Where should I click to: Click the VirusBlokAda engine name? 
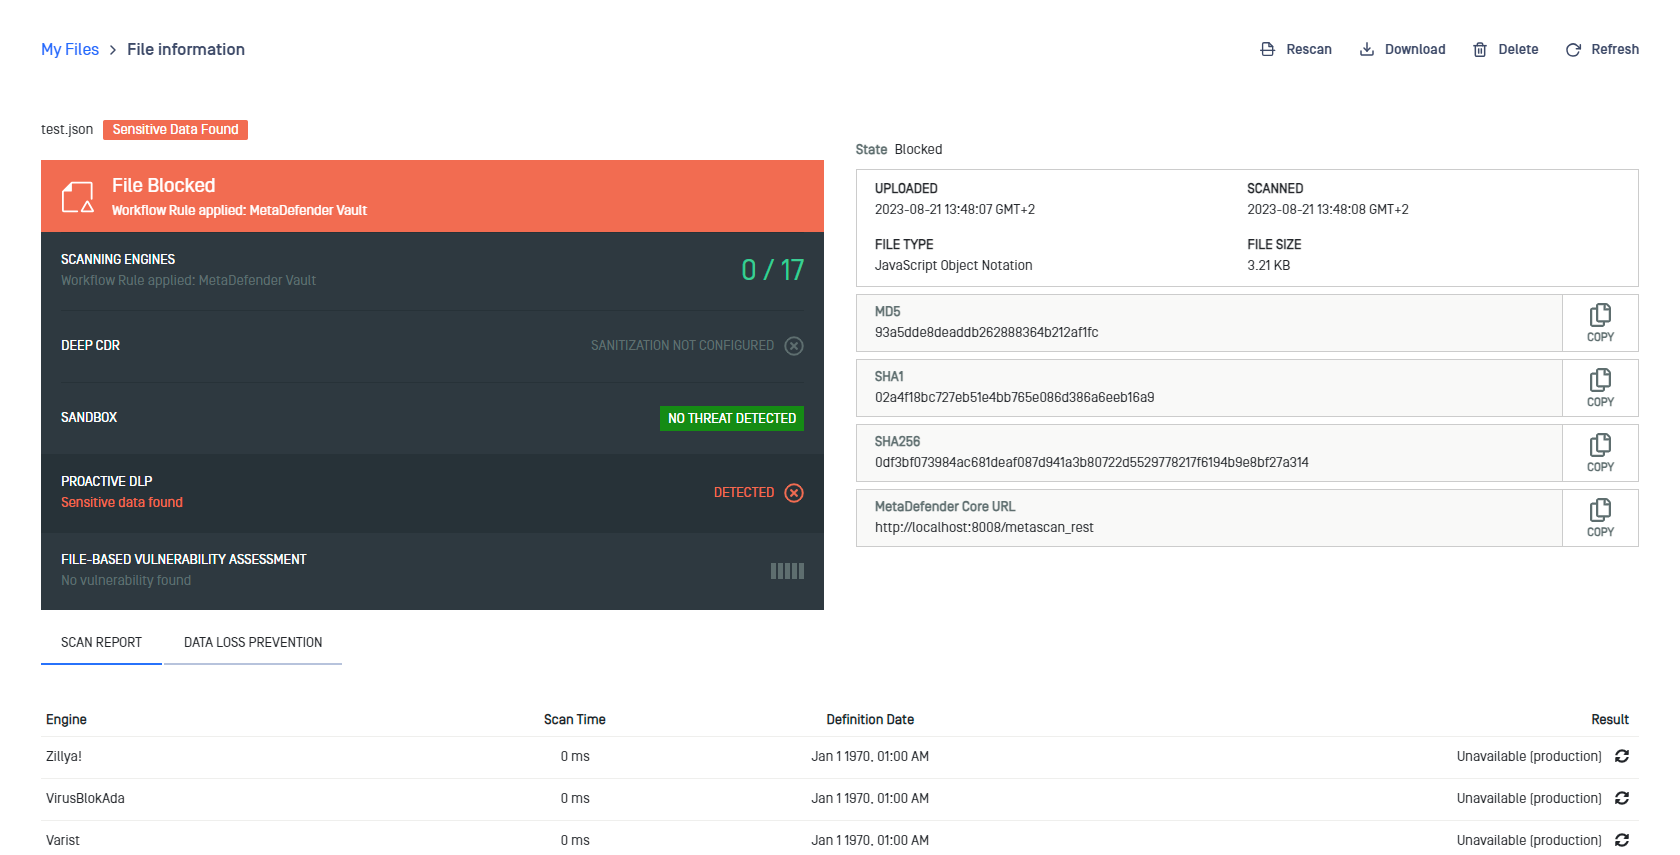[85, 799]
